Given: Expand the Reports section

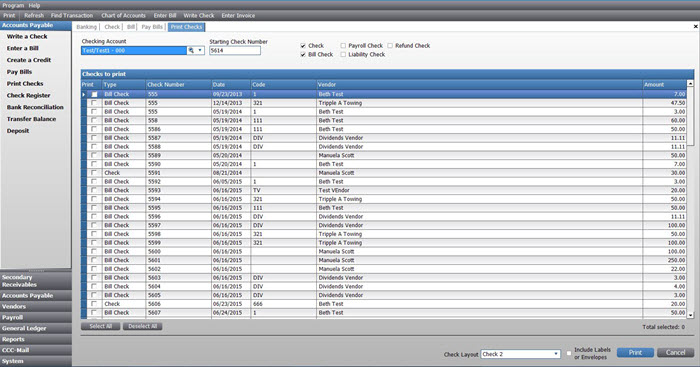Looking at the screenshot, I should pos(36,339).
